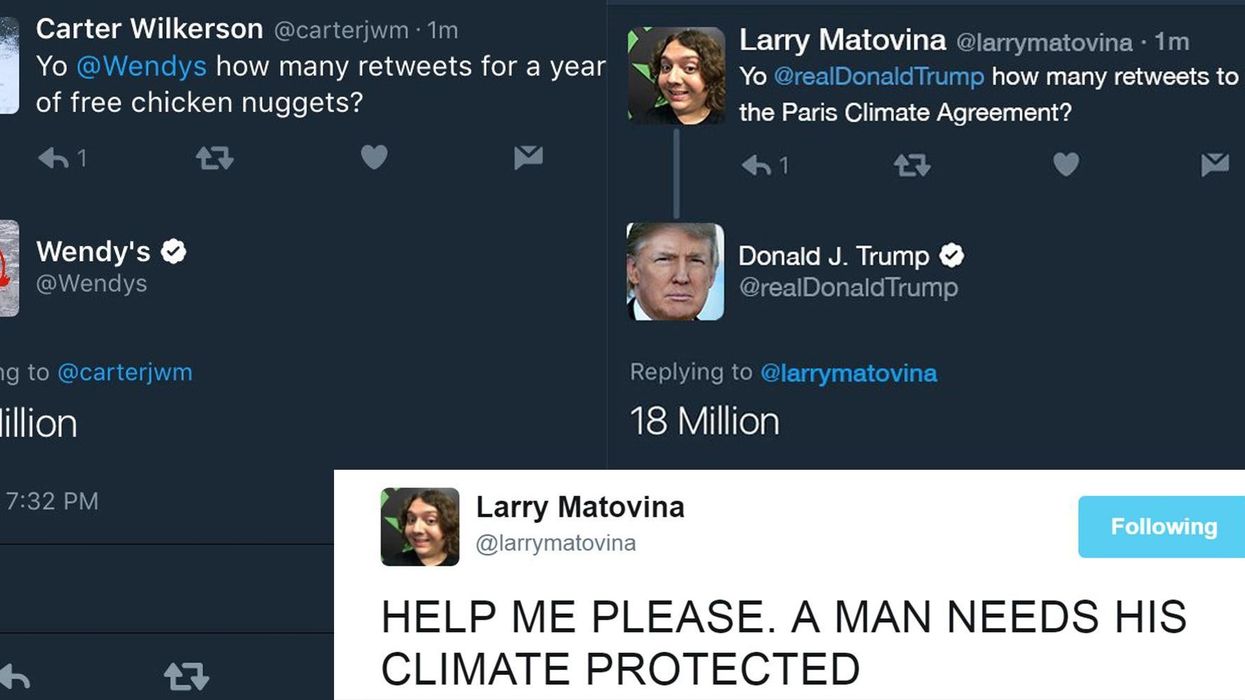Send Carter Wilkerson's tweet via direct message icon
Screen dimensions: 1245x700
pyautogui.click(x=528, y=156)
